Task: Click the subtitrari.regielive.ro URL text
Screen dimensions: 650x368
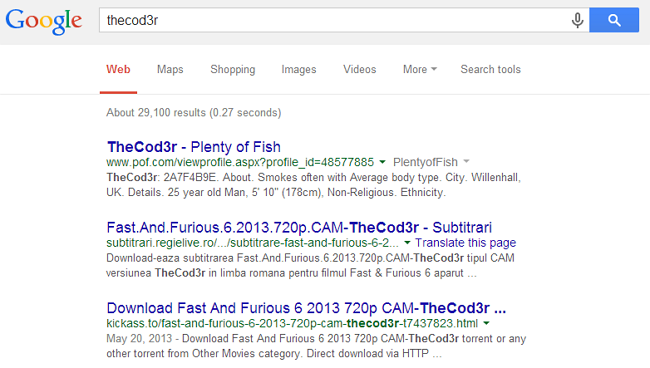Action: [252, 243]
